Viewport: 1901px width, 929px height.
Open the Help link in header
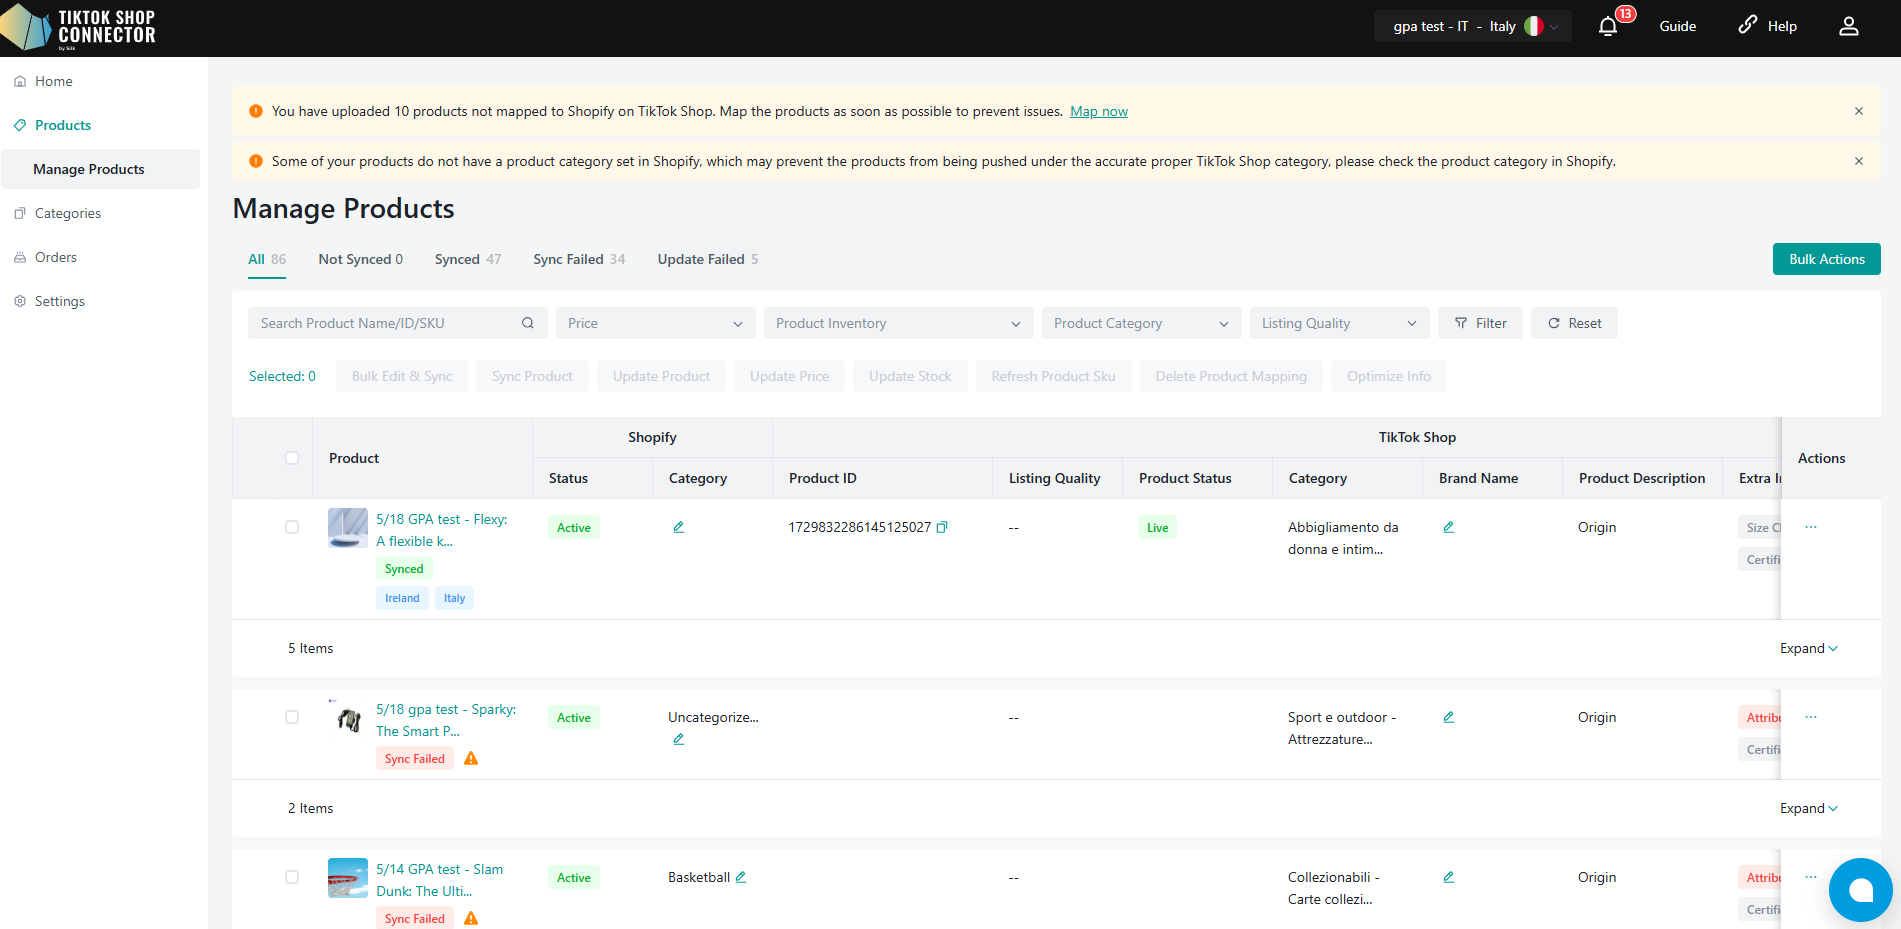click(1767, 26)
